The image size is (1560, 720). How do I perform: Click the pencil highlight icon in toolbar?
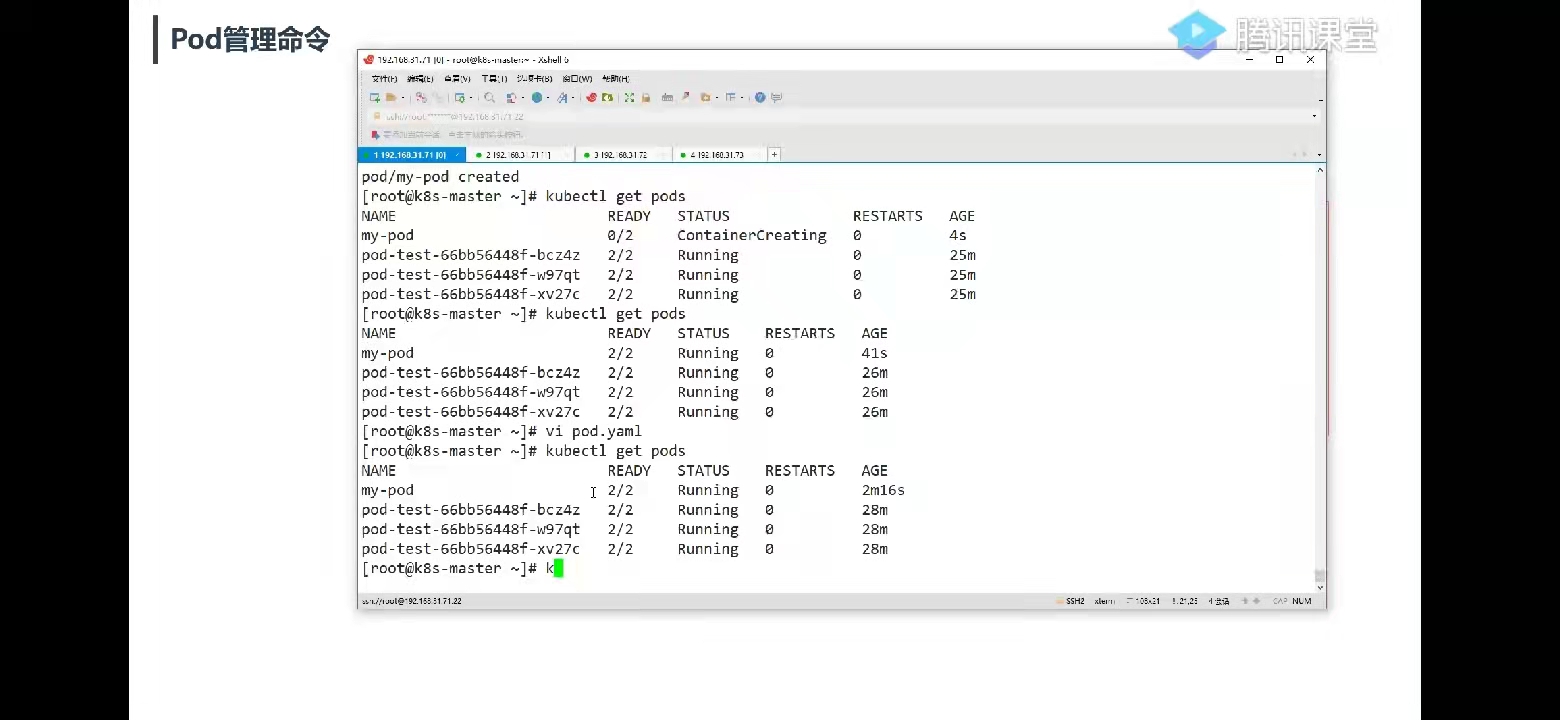[686, 98]
